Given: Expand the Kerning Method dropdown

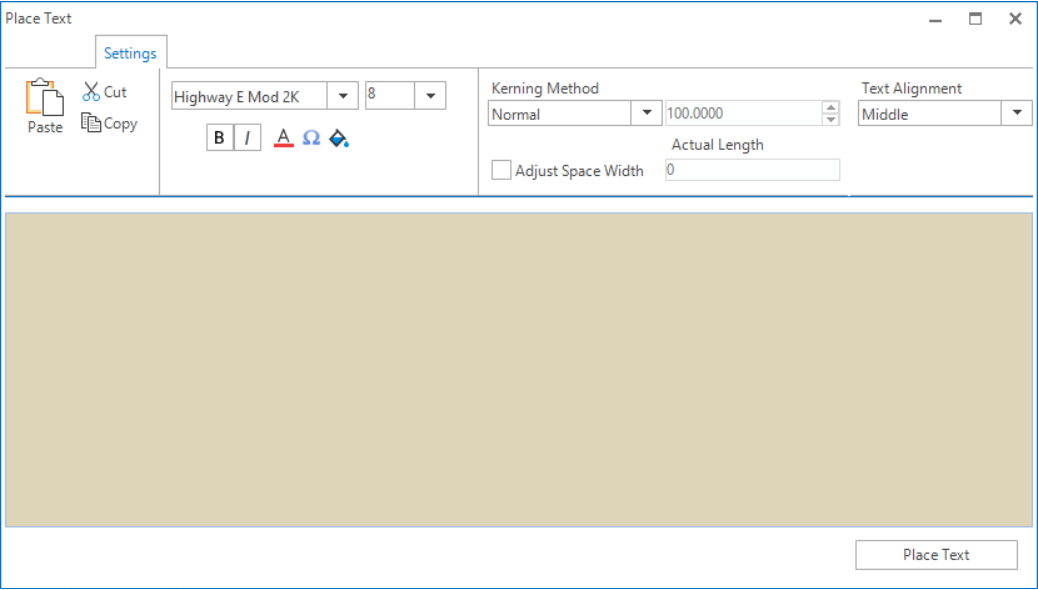Looking at the screenshot, I should coord(647,114).
